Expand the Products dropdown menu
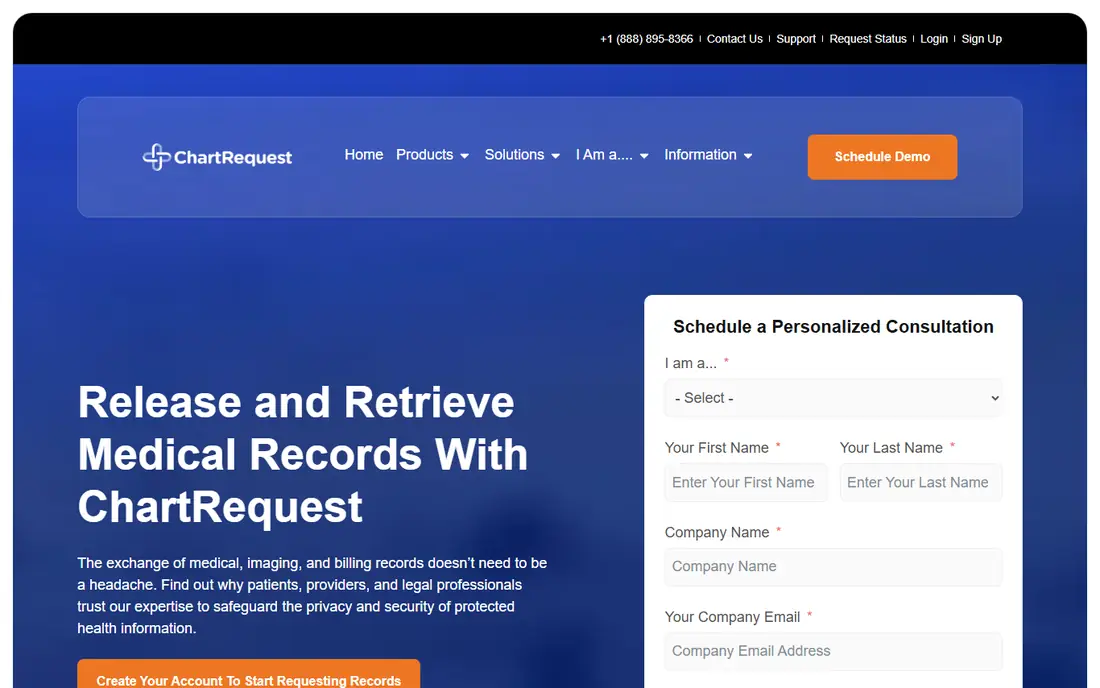This screenshot has width=1100, height=688. [432, 155]
